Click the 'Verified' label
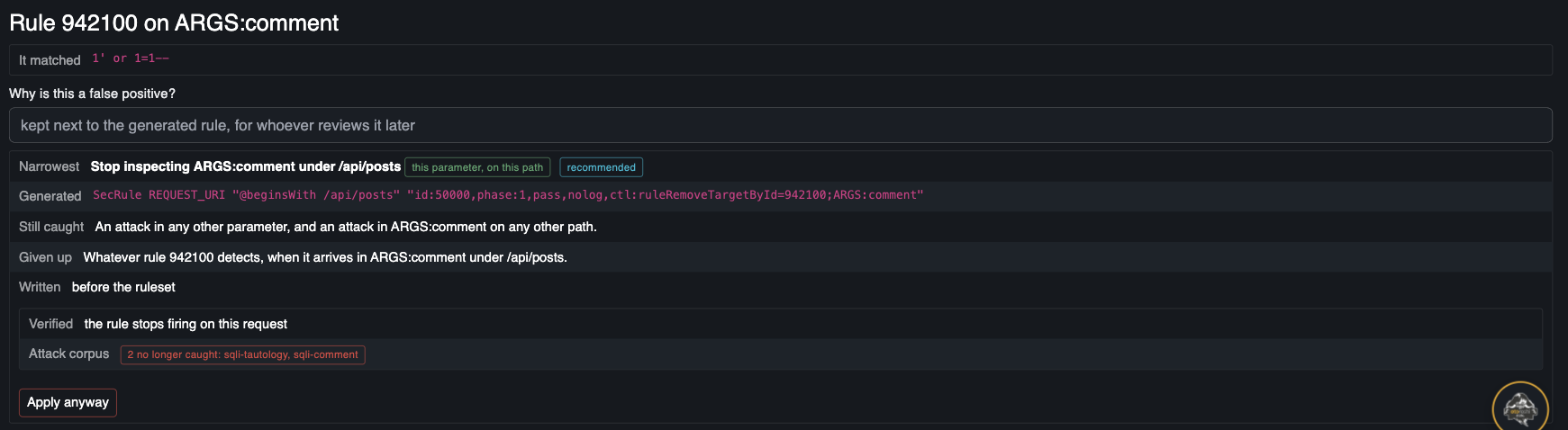 point(51,324)
